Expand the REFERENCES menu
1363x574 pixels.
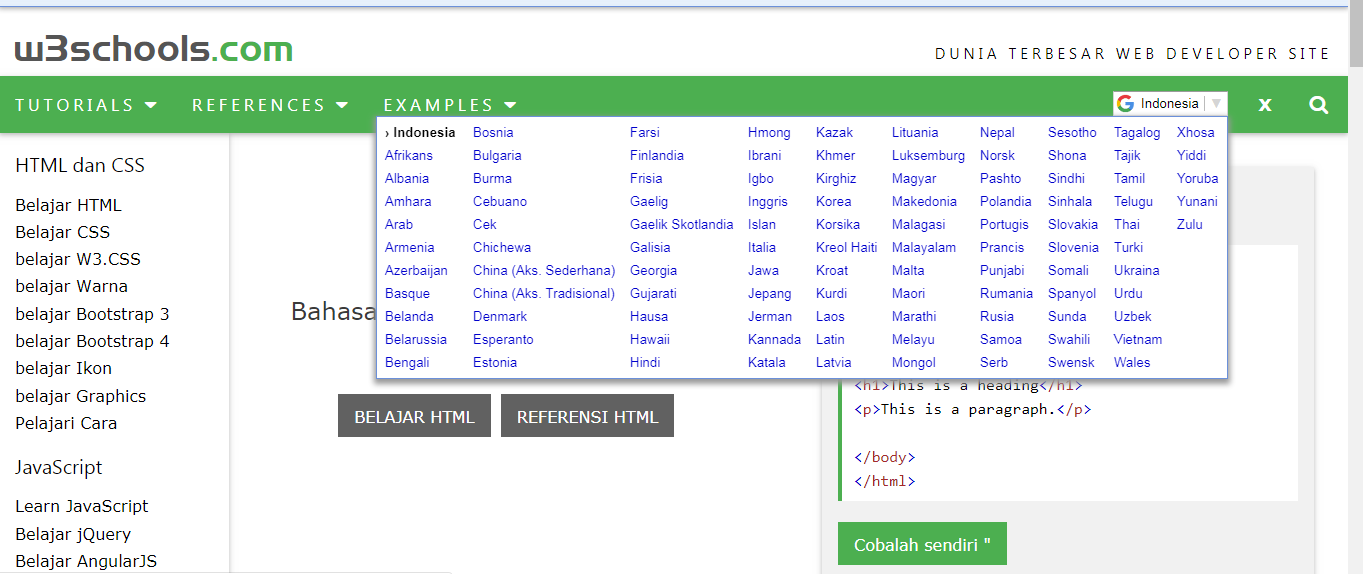[x=270, y=105]
